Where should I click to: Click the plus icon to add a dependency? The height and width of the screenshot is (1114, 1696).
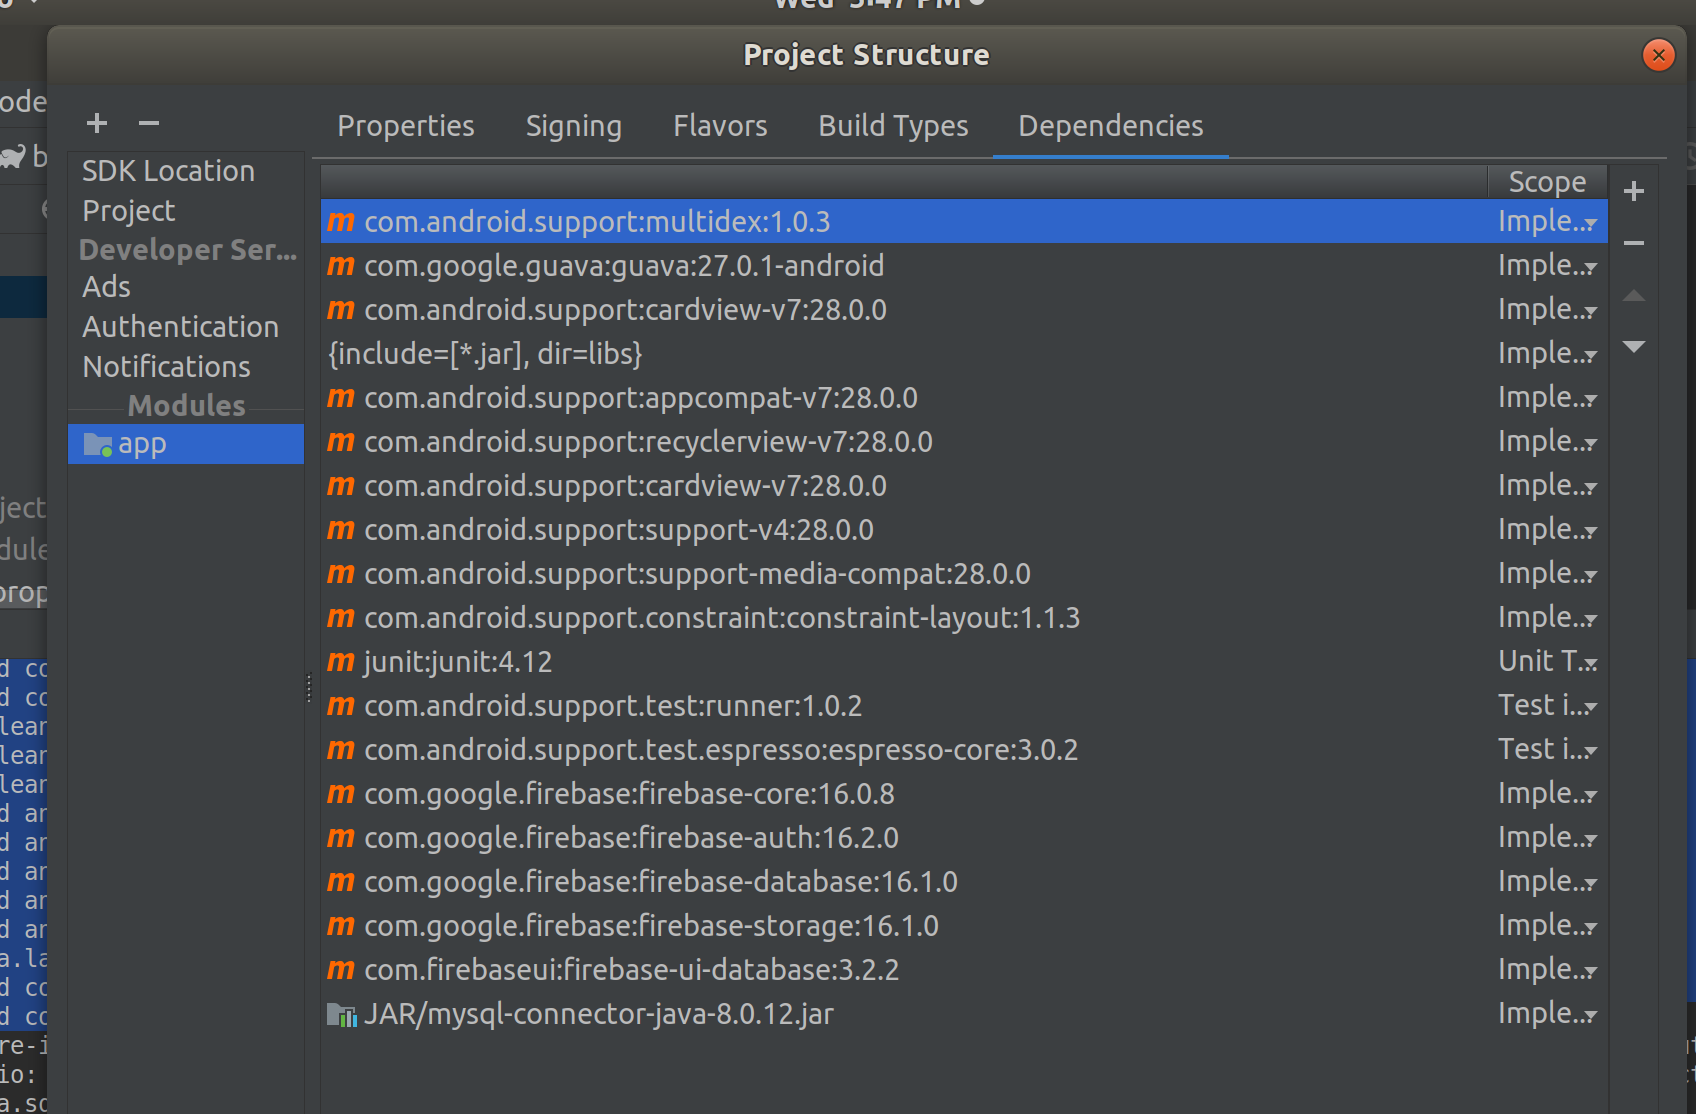tap(1634, 191)
